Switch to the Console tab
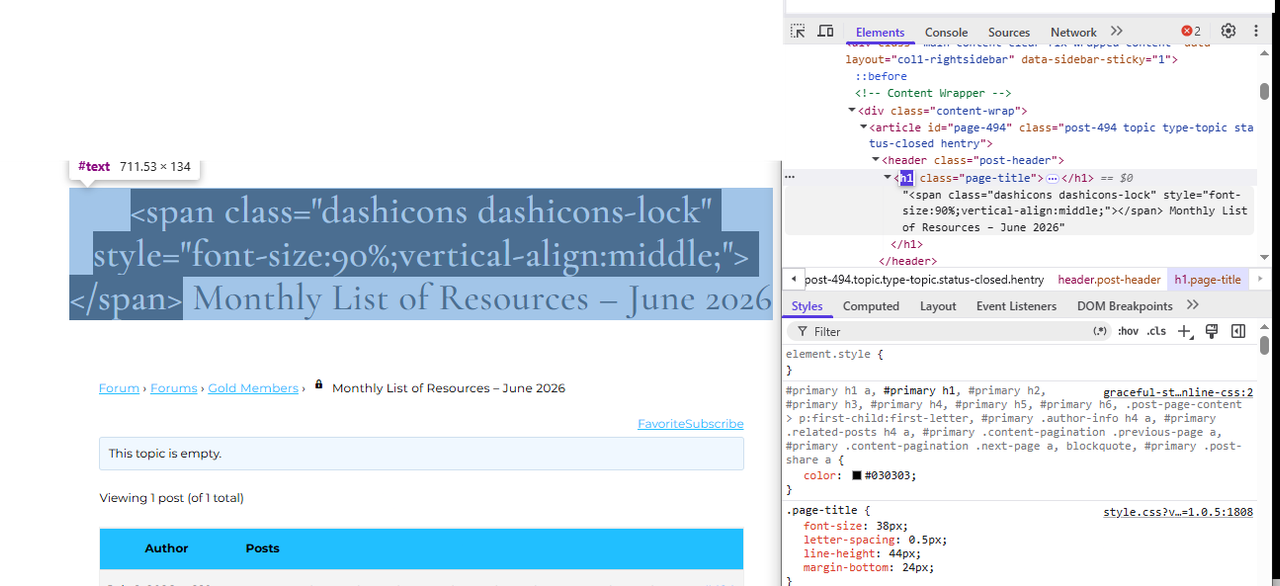This screenshot has width=1280, height=586. (946, 32)
